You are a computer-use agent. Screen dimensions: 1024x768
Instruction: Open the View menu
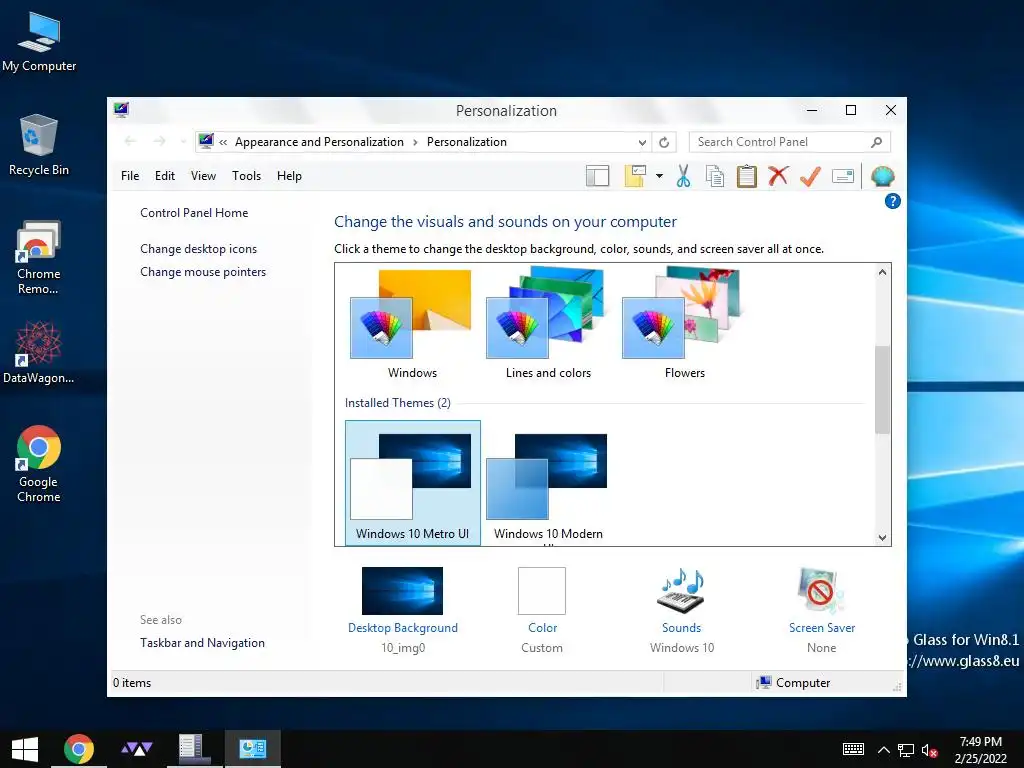(203, 176)
